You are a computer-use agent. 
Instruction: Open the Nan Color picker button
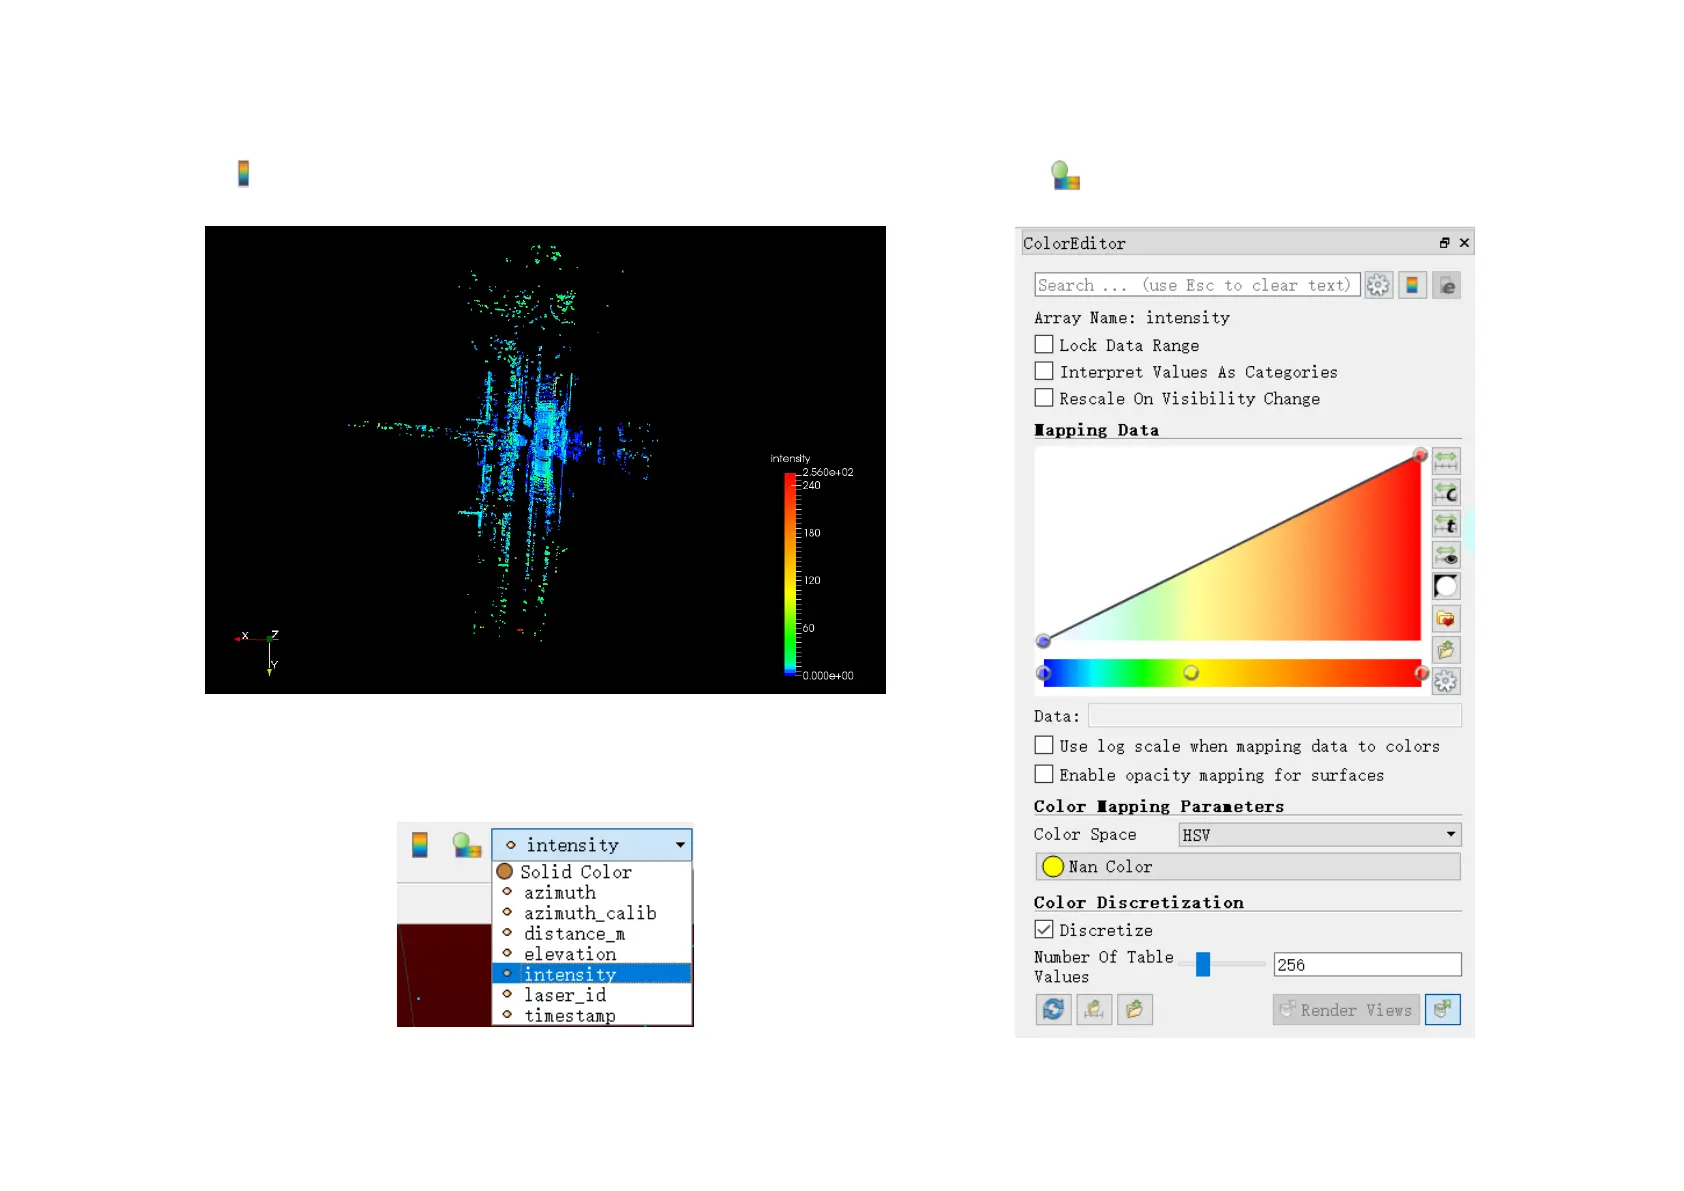[x=1248, y=866]
